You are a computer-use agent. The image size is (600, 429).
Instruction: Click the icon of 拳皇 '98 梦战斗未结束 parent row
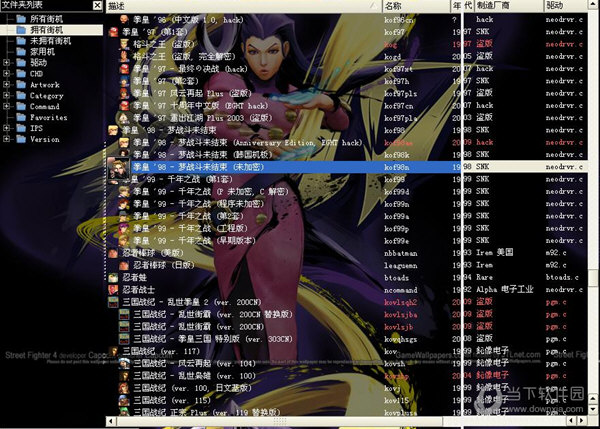113,130
